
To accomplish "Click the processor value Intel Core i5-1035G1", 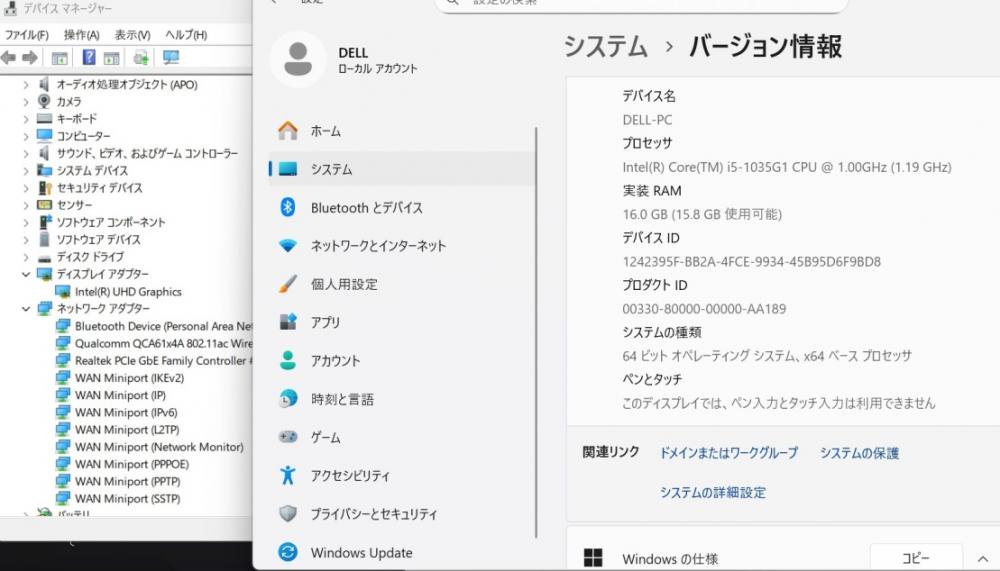I will (786, 167).
